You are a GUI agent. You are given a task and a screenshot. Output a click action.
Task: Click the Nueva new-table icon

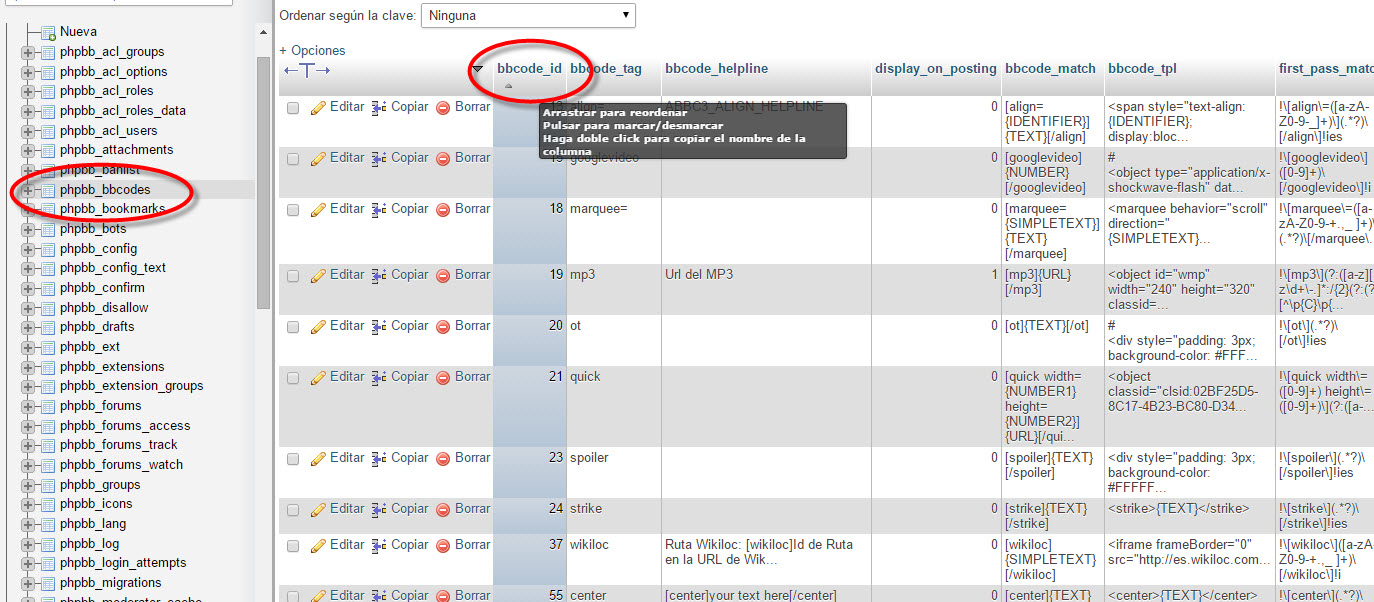click(x=47, y=32)
